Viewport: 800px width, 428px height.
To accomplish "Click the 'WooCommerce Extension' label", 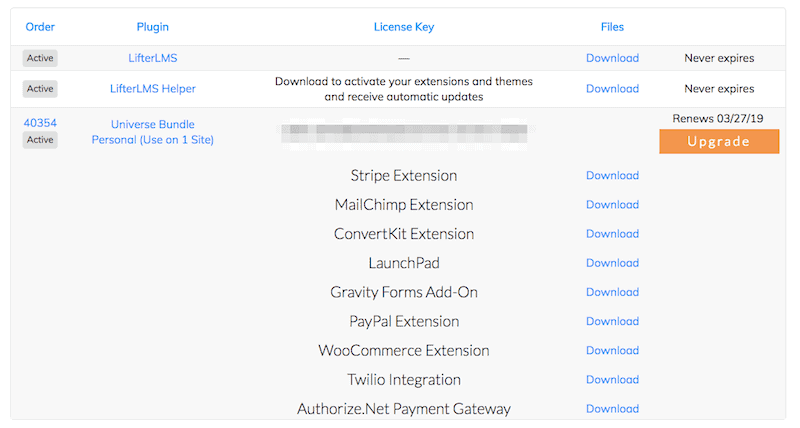I will 404,350.
